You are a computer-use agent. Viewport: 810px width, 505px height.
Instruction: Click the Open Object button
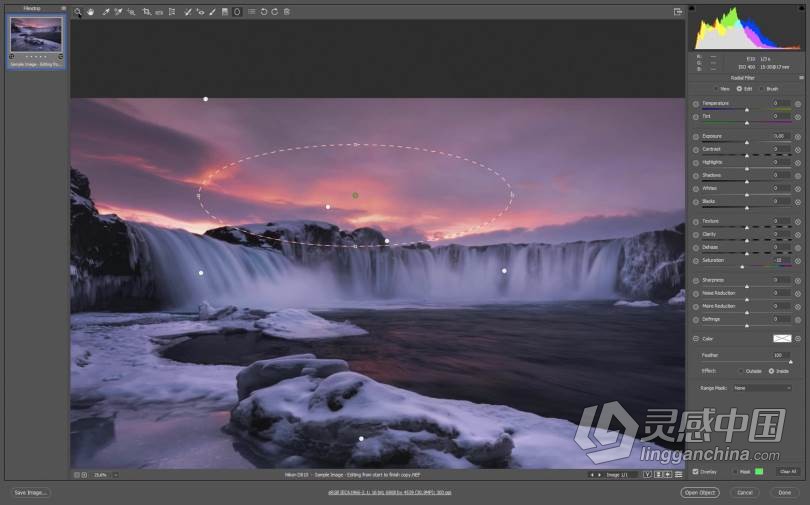point(699,493)
